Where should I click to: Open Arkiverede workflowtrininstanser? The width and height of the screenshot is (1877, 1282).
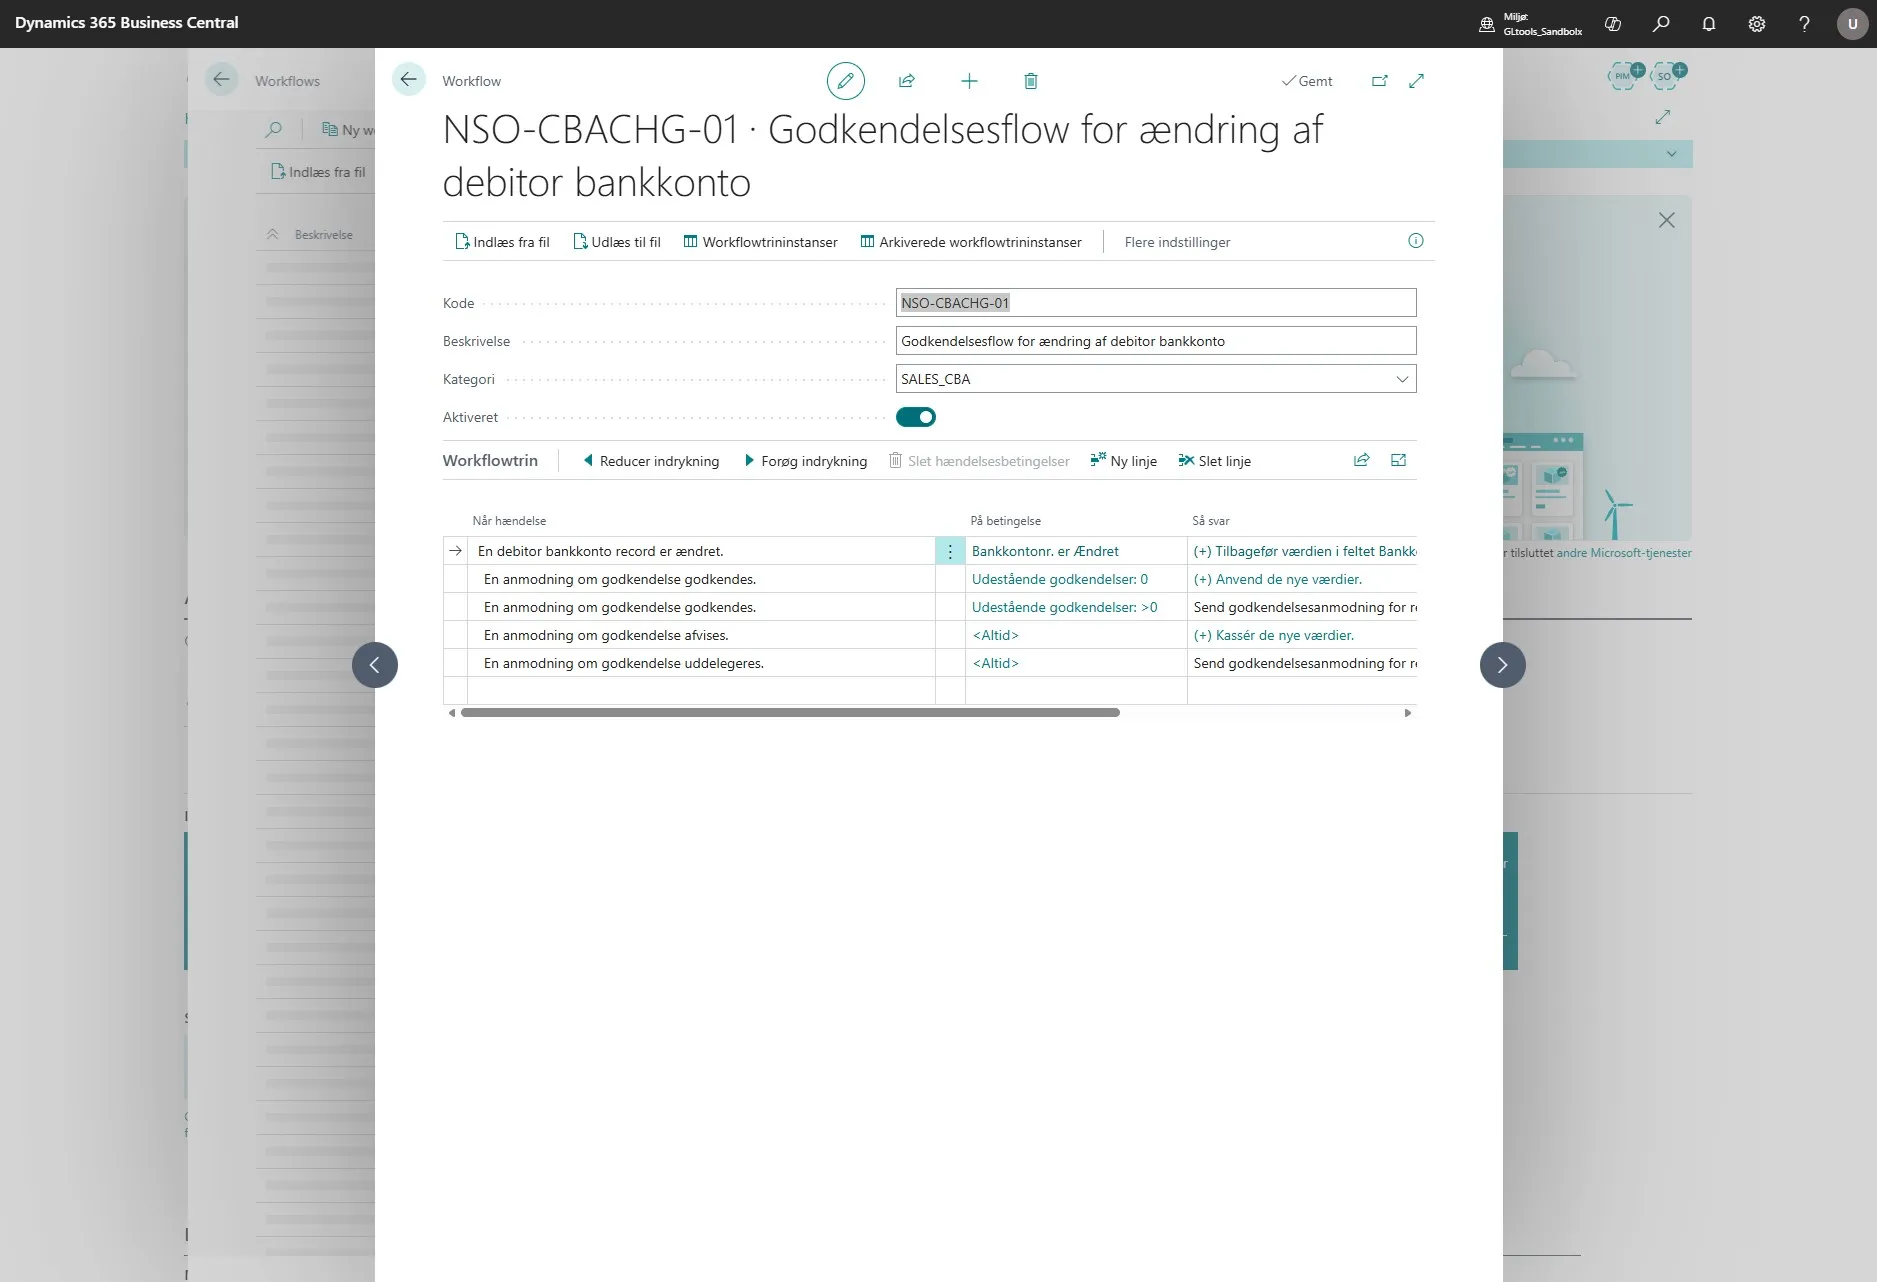(x=971, y=242)
